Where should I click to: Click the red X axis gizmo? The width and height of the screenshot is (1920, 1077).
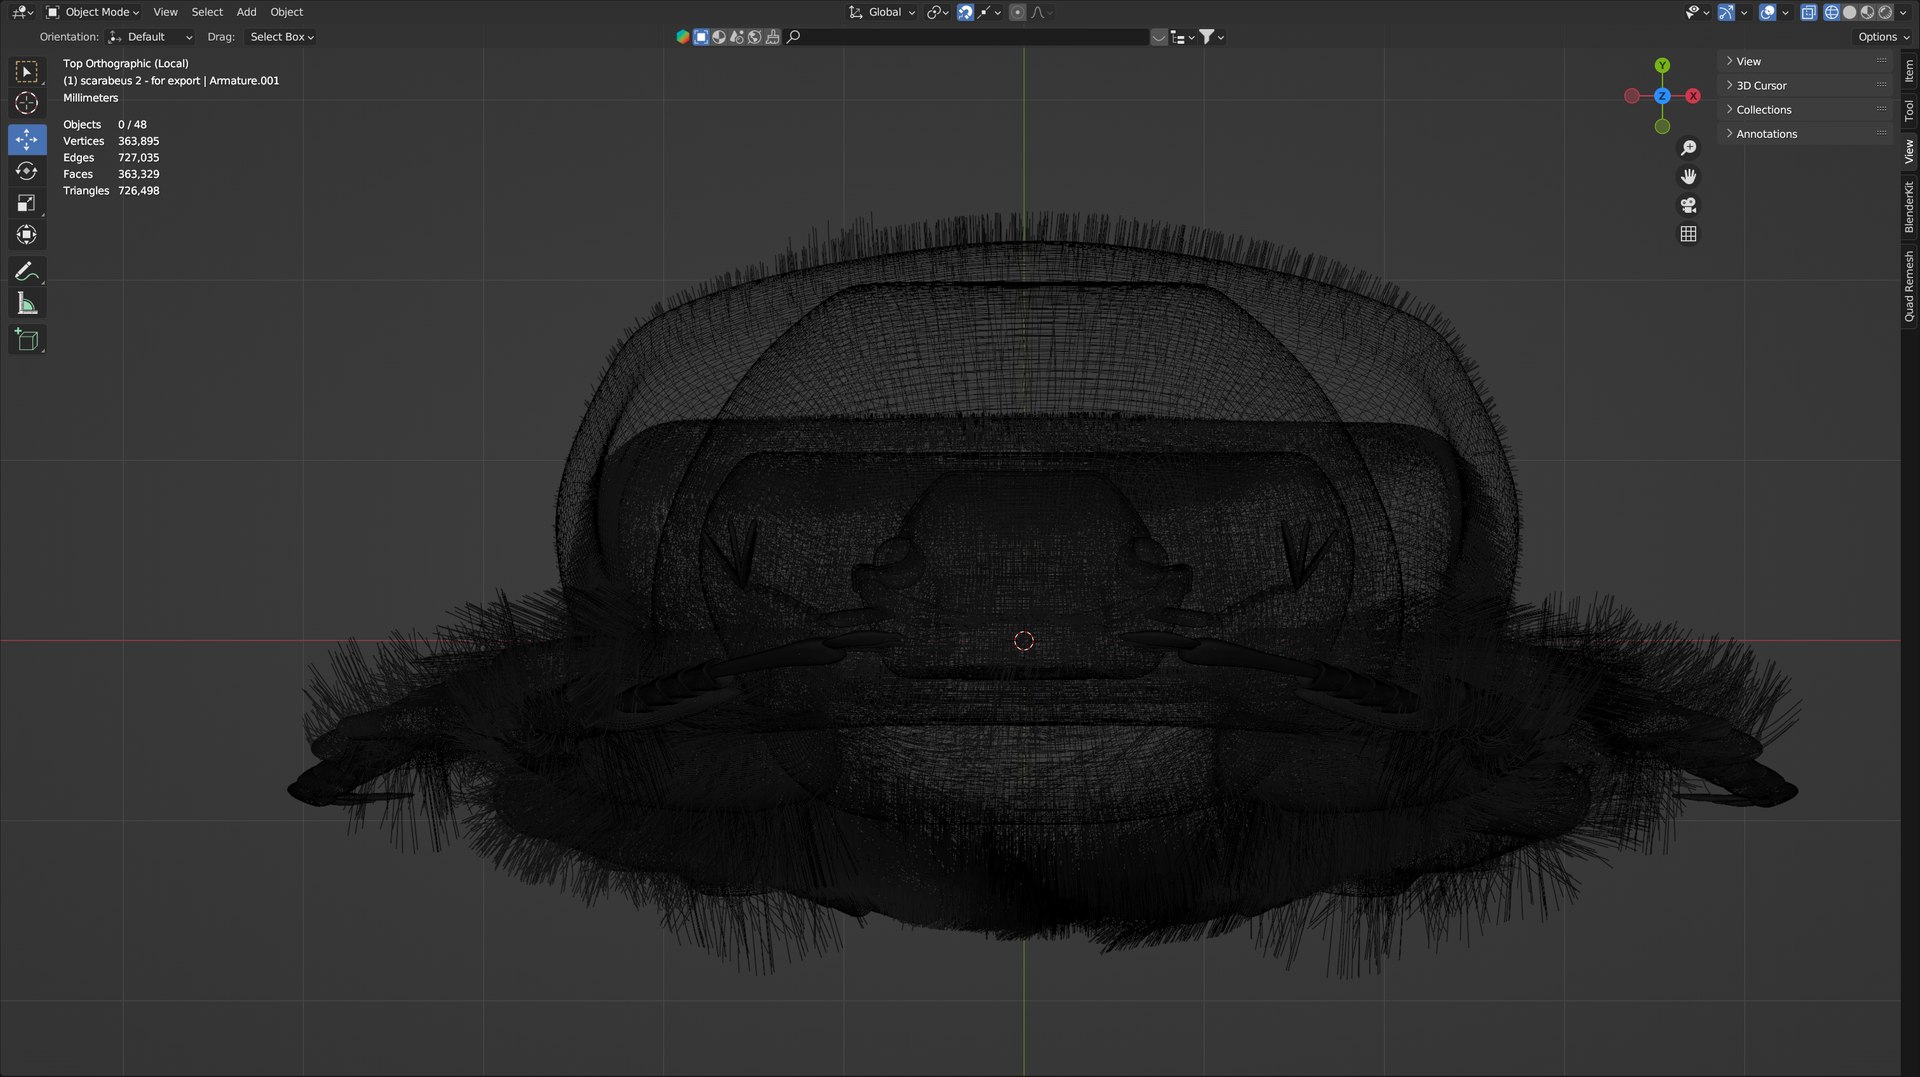(x=1693, y=96)
